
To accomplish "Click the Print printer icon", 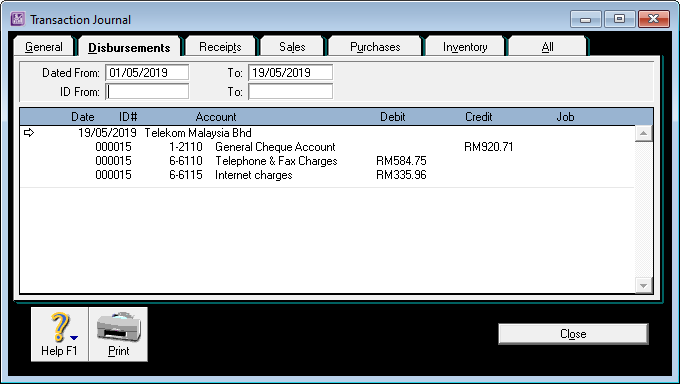I will click(x=118, y=334).
